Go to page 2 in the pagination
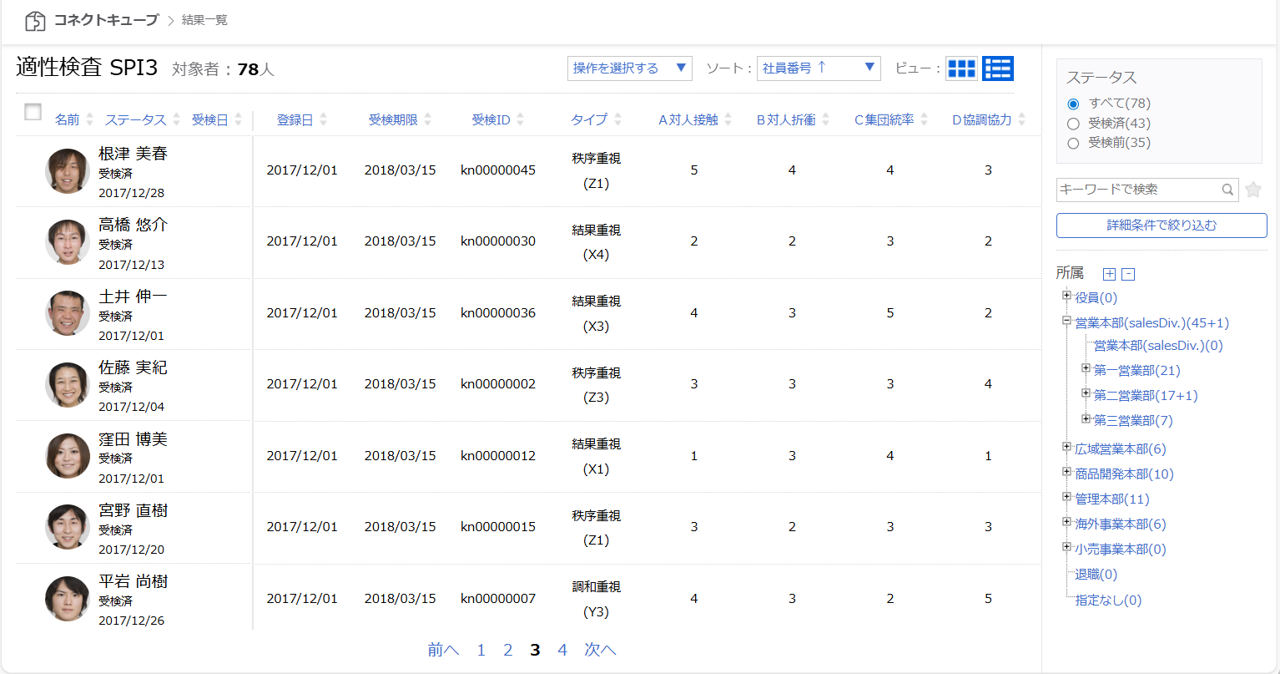Image resolution: width=1280 pixels, height=674 pixels. [507, 650]
